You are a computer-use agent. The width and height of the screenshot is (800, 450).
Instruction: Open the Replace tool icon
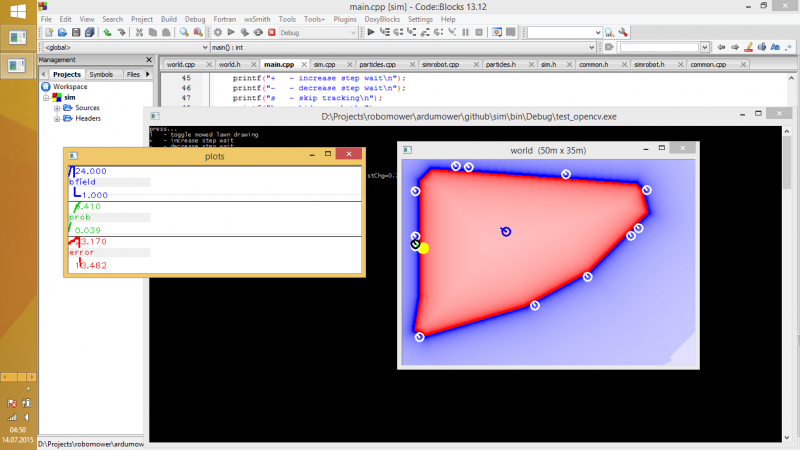click(x=198, y=33)
